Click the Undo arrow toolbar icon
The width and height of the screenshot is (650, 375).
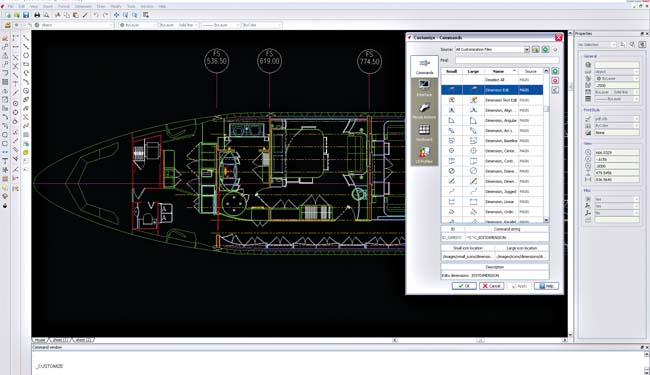click(x=96, y=15)
